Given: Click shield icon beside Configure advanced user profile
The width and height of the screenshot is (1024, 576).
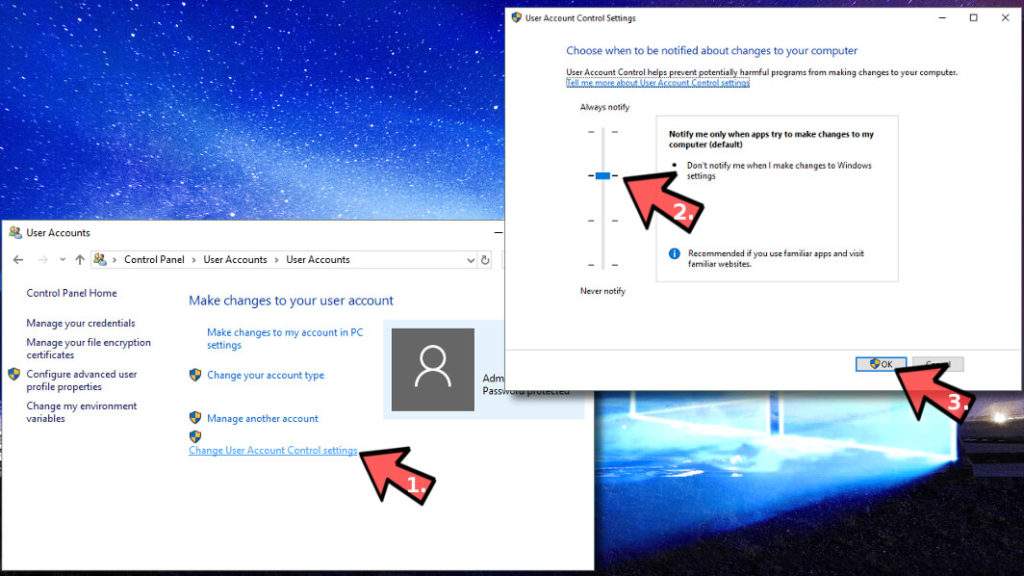Looking at the screenshot, I should [14, 374].
